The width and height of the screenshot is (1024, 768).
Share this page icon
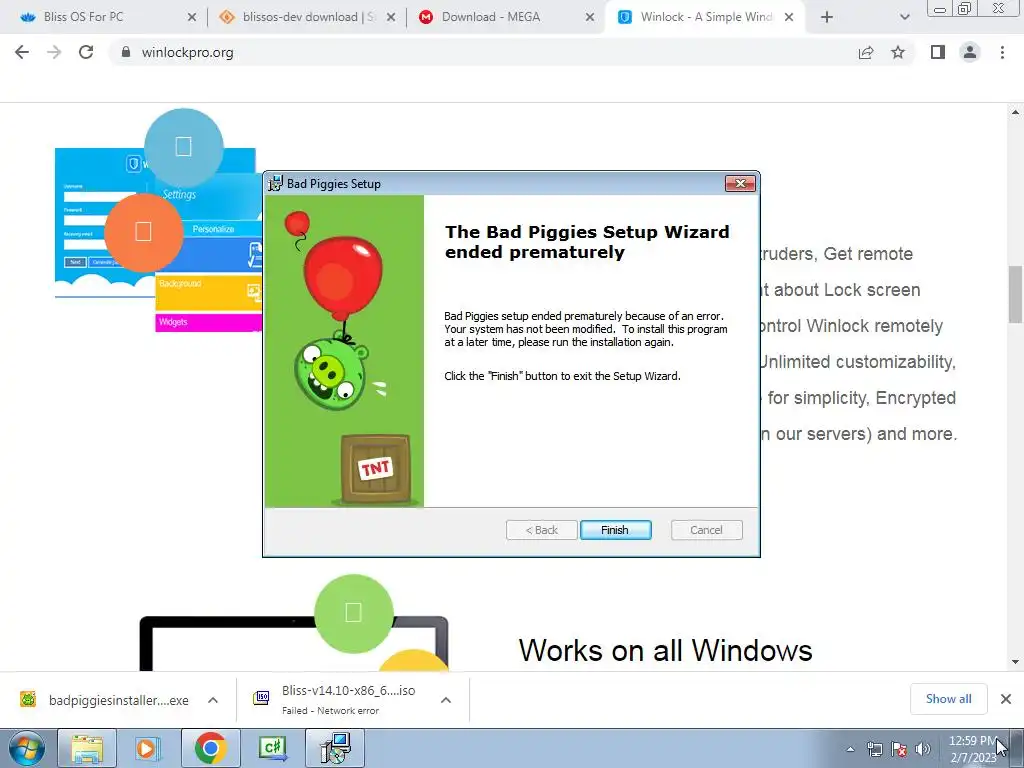[x=866, y=52]
